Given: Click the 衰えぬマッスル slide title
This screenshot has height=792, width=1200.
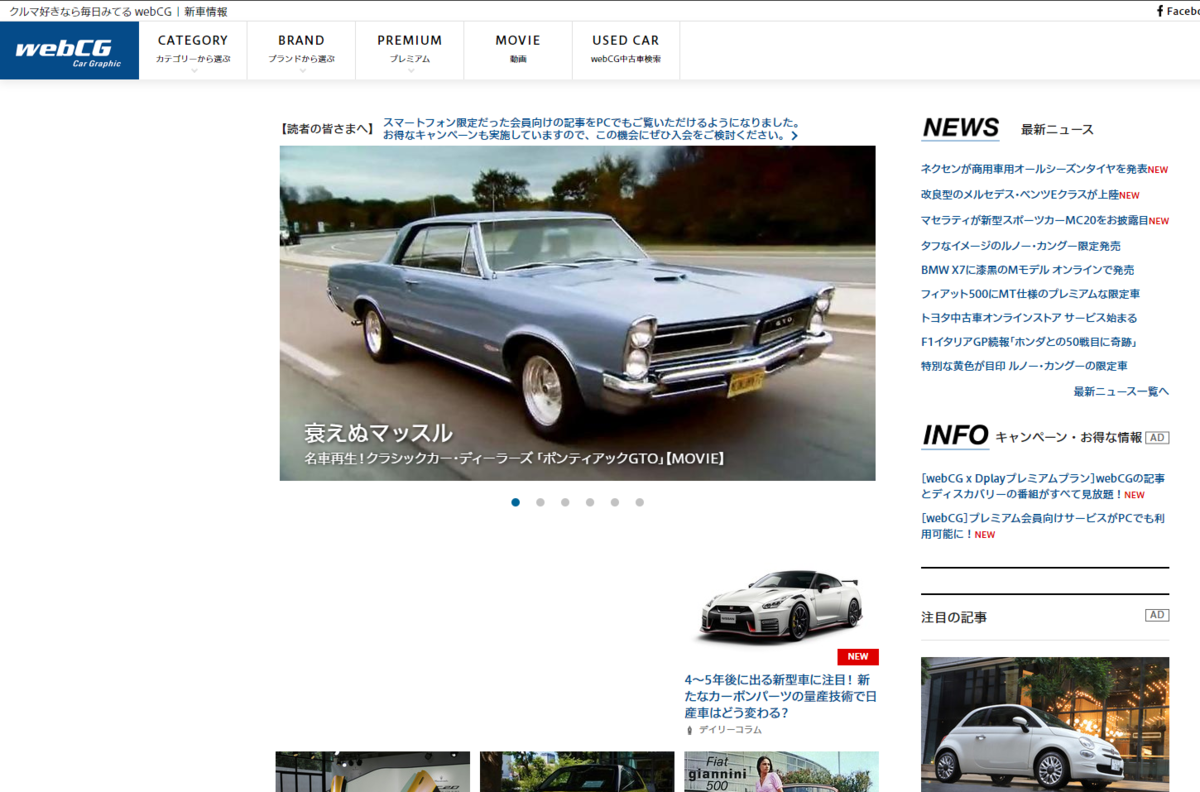Looking at the screenshot, I should pos(378,433).
